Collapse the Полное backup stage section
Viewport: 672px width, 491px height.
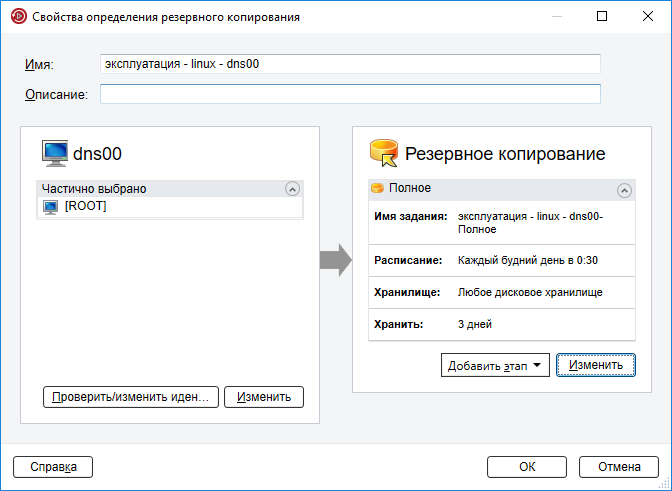(624, 190)
